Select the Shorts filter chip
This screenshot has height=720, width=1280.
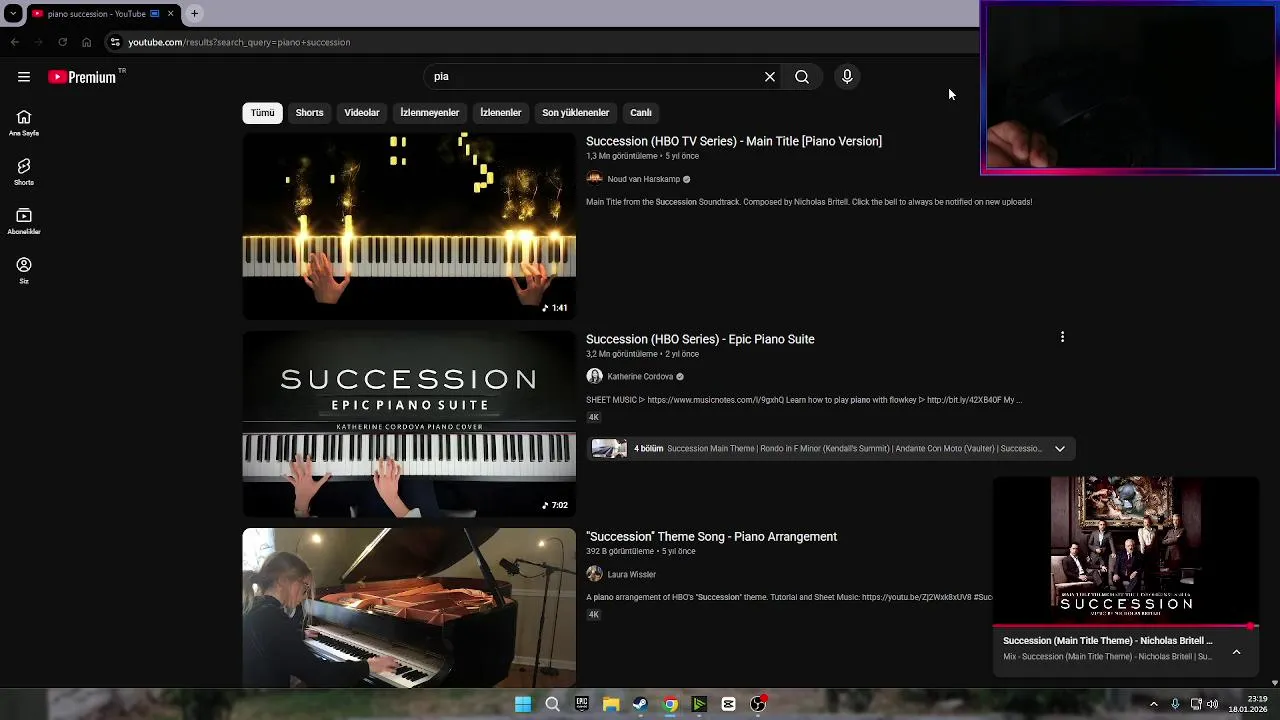(x=309, y=113)
